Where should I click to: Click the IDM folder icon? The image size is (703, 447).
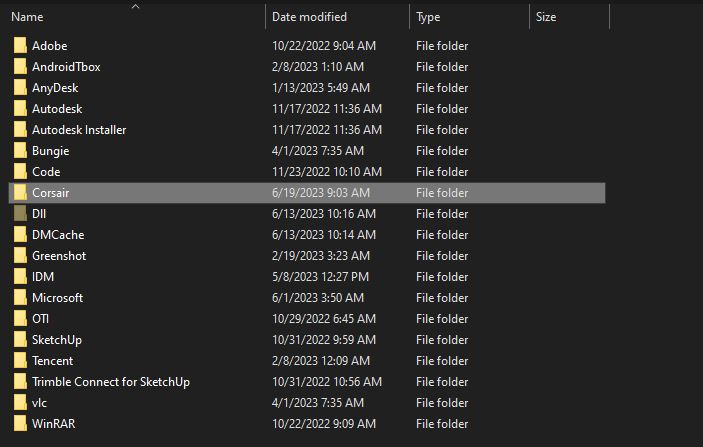coord(20,277)
